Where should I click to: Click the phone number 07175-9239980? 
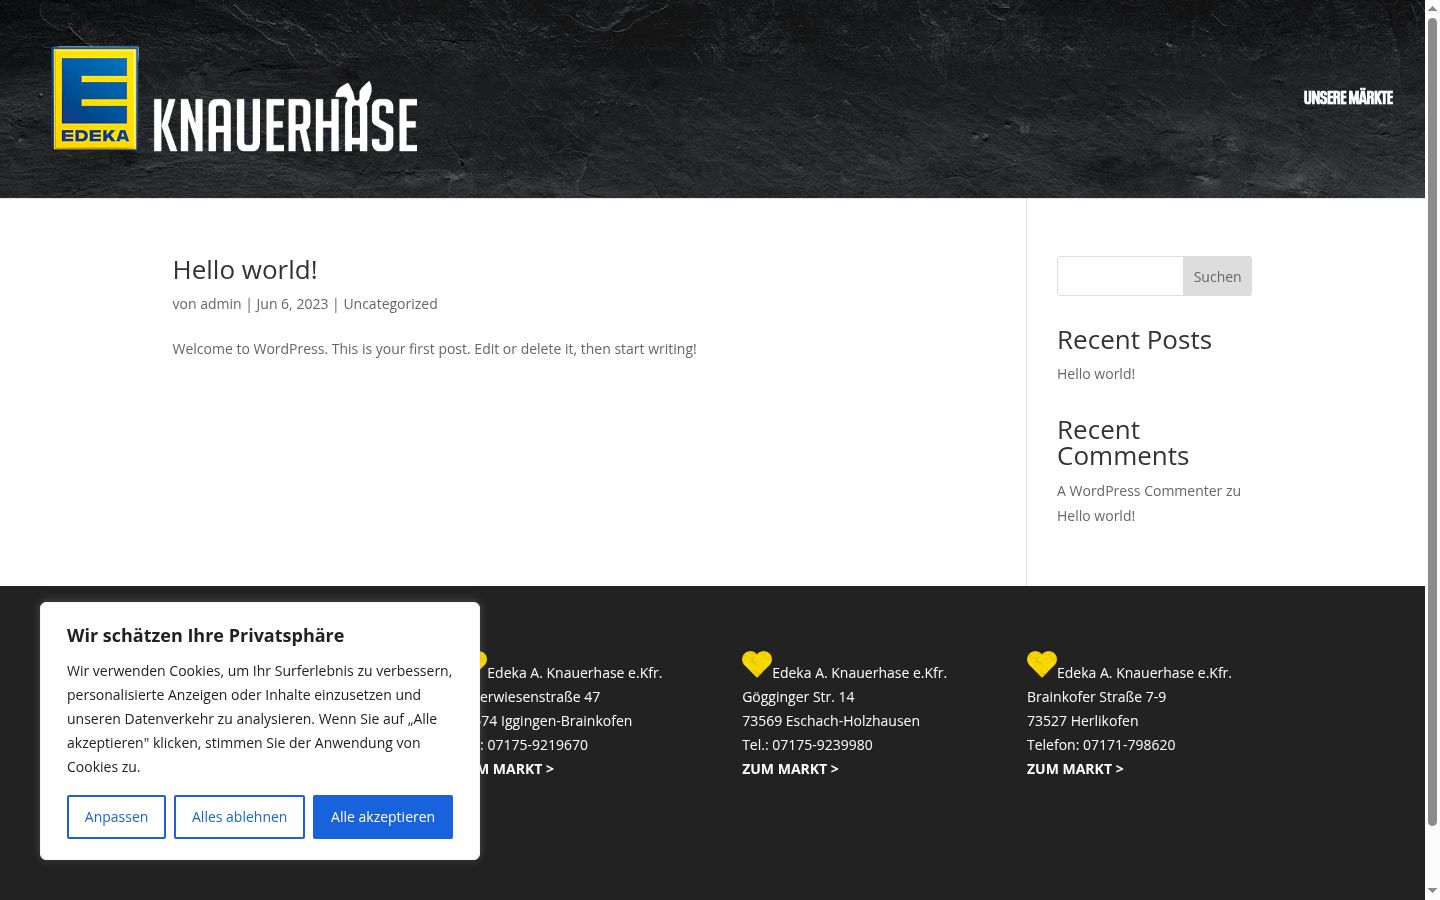coord(822,745)
